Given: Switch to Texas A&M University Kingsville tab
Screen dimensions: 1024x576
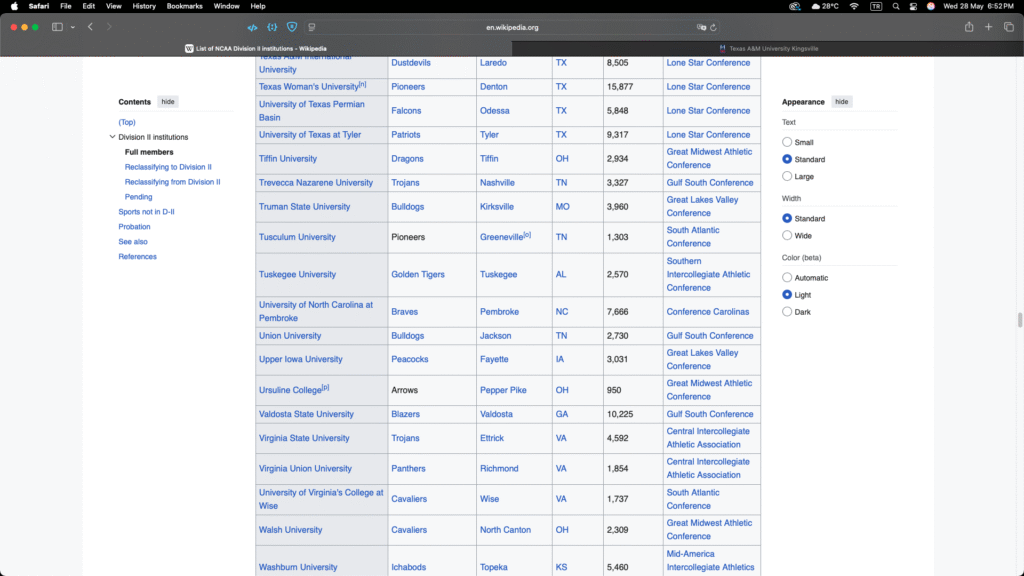Looking at the screenshot, I should pos(767,48).
